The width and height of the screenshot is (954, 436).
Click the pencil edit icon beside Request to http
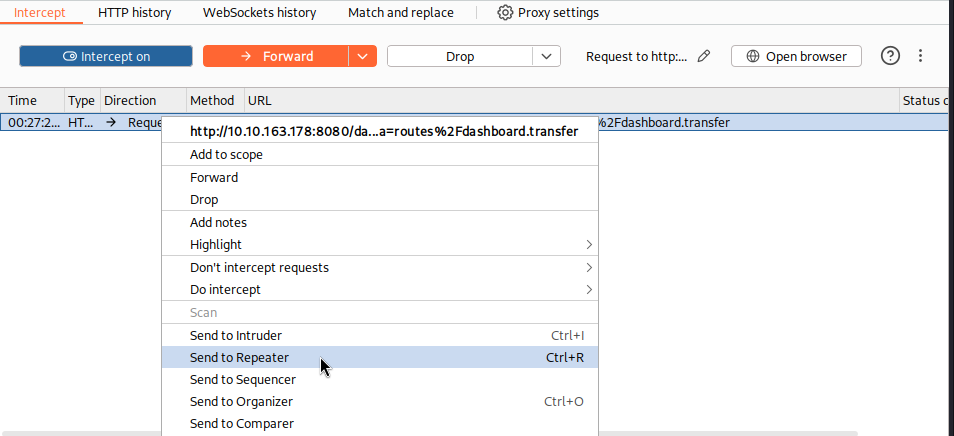704,57
